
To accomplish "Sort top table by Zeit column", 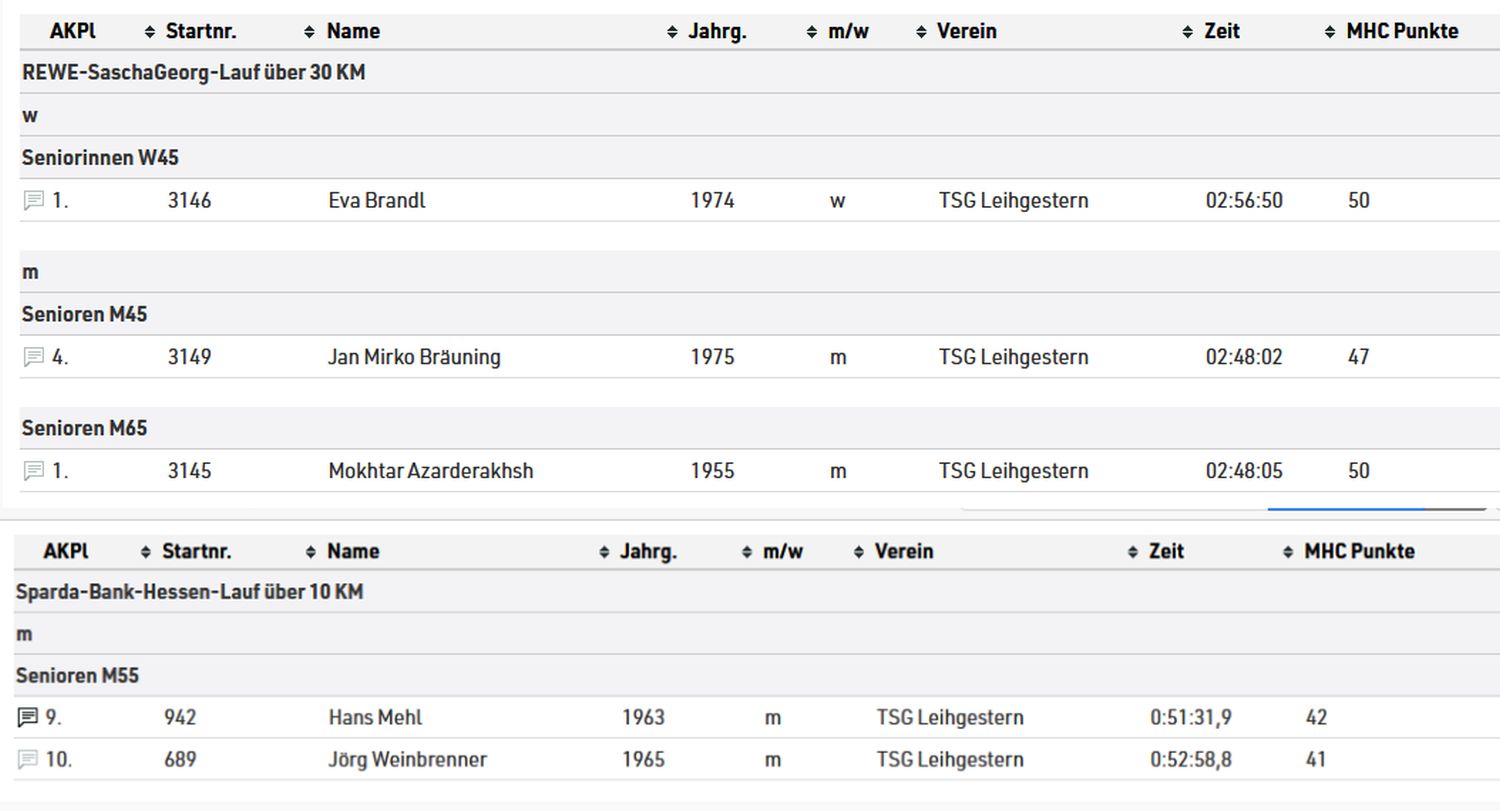I will point(1221,31).
